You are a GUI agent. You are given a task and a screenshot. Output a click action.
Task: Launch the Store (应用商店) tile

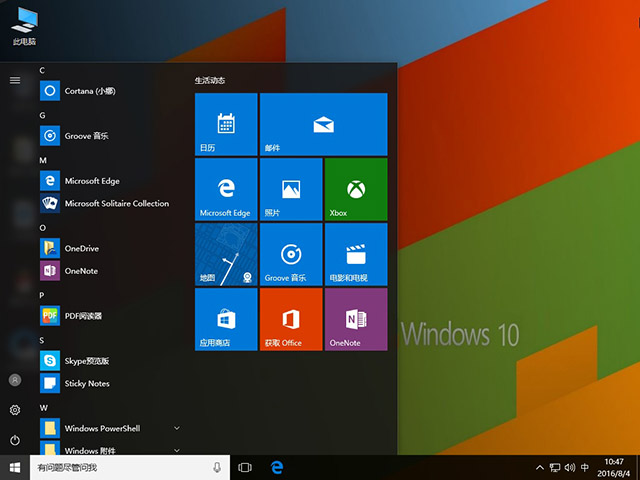point(226,319)
